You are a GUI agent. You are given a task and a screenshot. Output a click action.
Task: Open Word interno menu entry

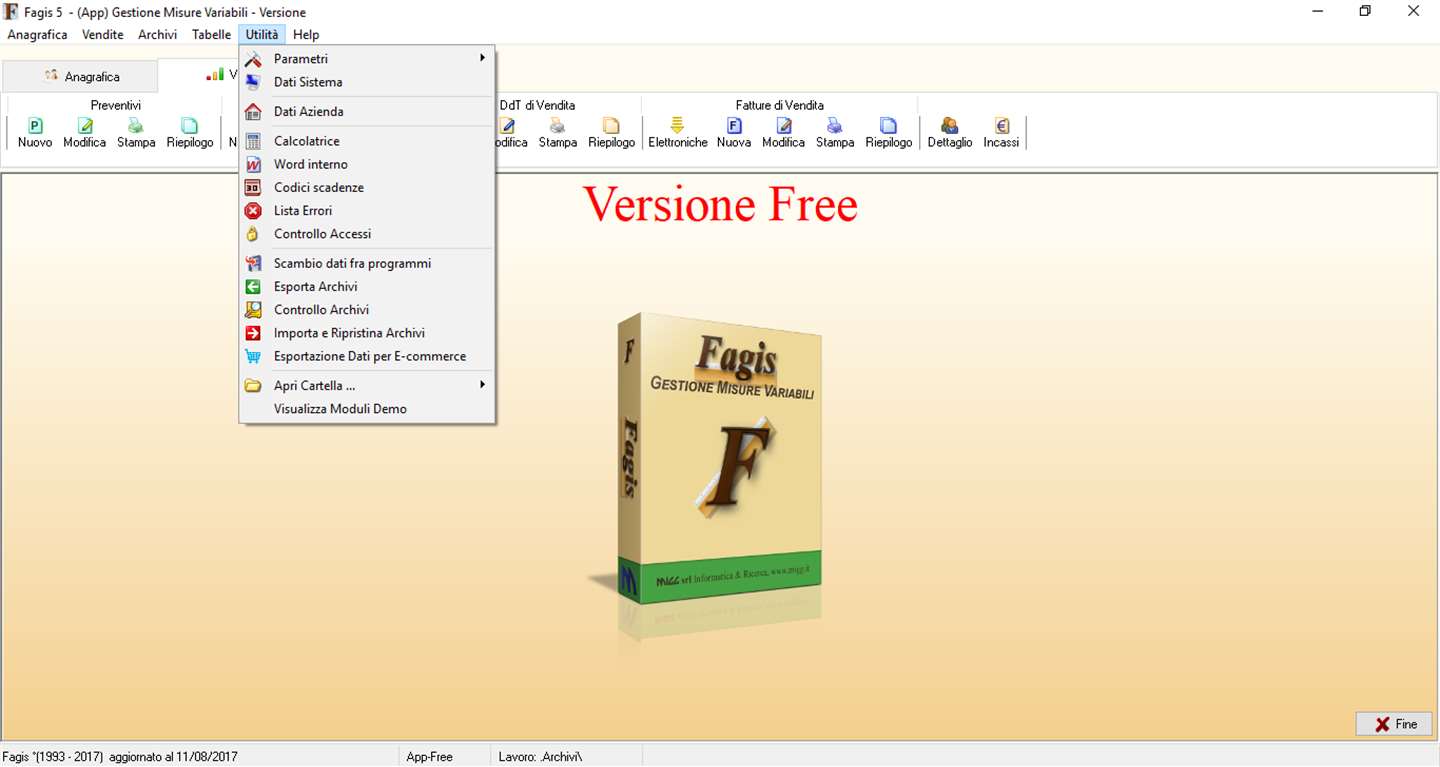click(x=367, y=164)
